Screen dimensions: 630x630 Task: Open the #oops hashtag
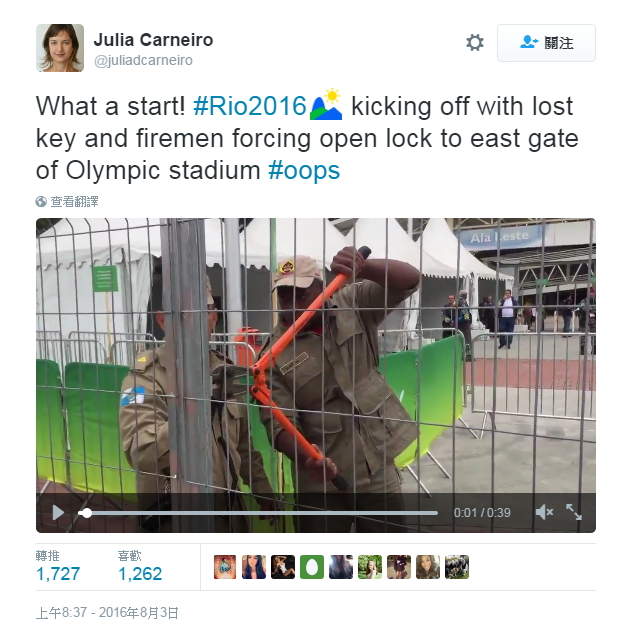304,170
